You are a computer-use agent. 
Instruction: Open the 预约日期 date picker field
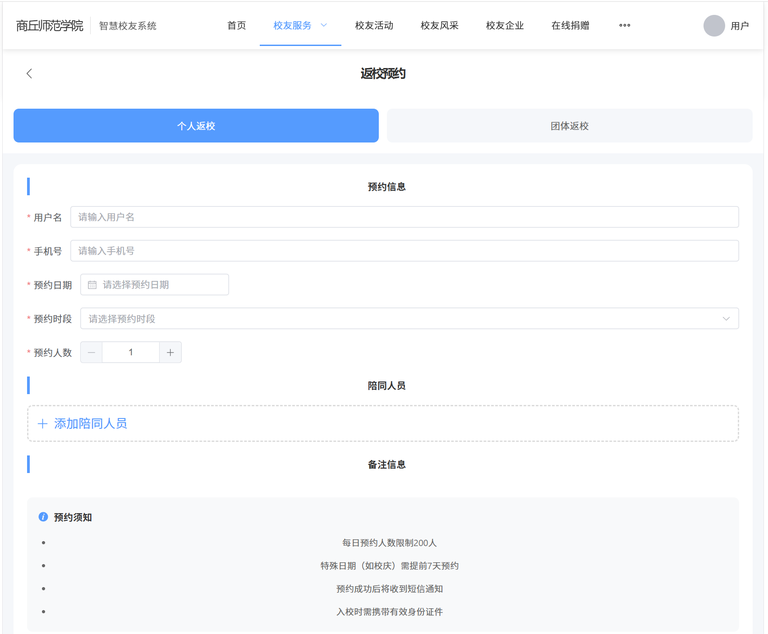[154, 285]
